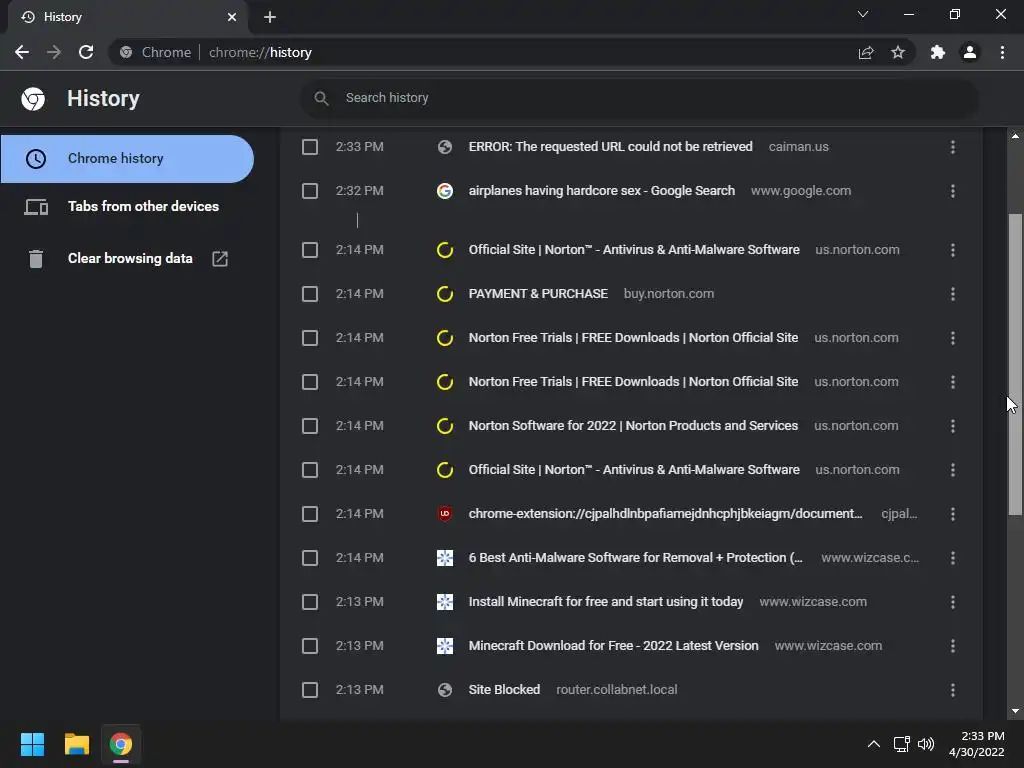Click the globe favicon on the ERROR entry
Viewport: 1024px width, 768px height.
tap(445, 147)
